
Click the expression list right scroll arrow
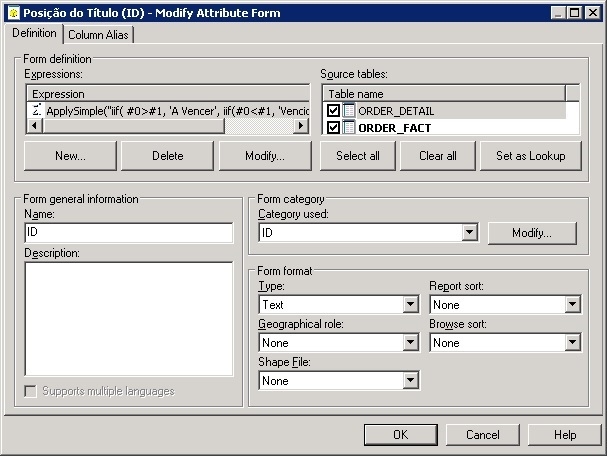coord(301,126)
